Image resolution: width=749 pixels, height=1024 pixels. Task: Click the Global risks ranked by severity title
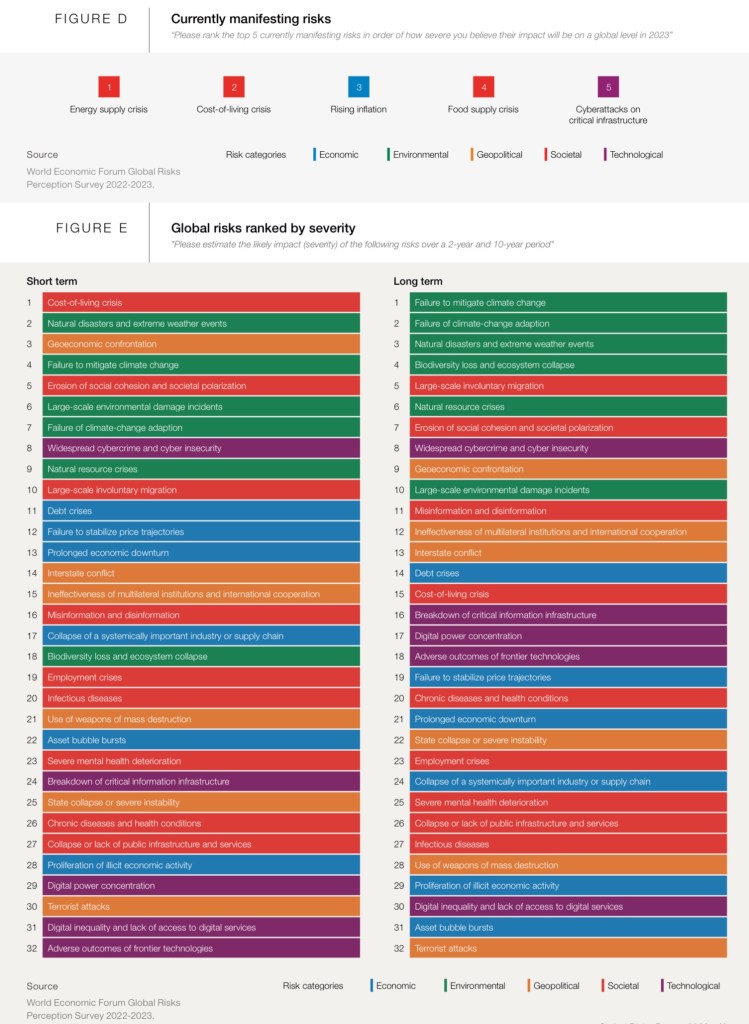pyautogui.click(x=263, y=228)
